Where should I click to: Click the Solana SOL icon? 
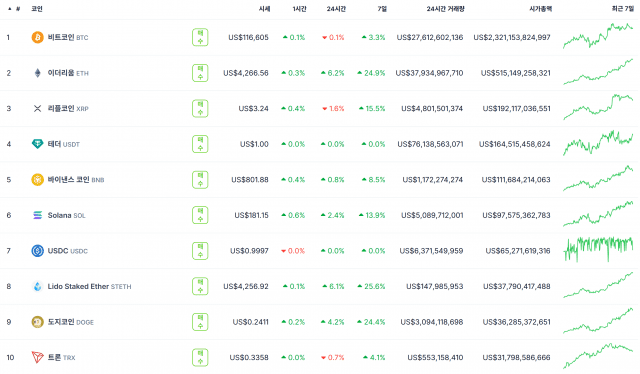coord(38,215)
